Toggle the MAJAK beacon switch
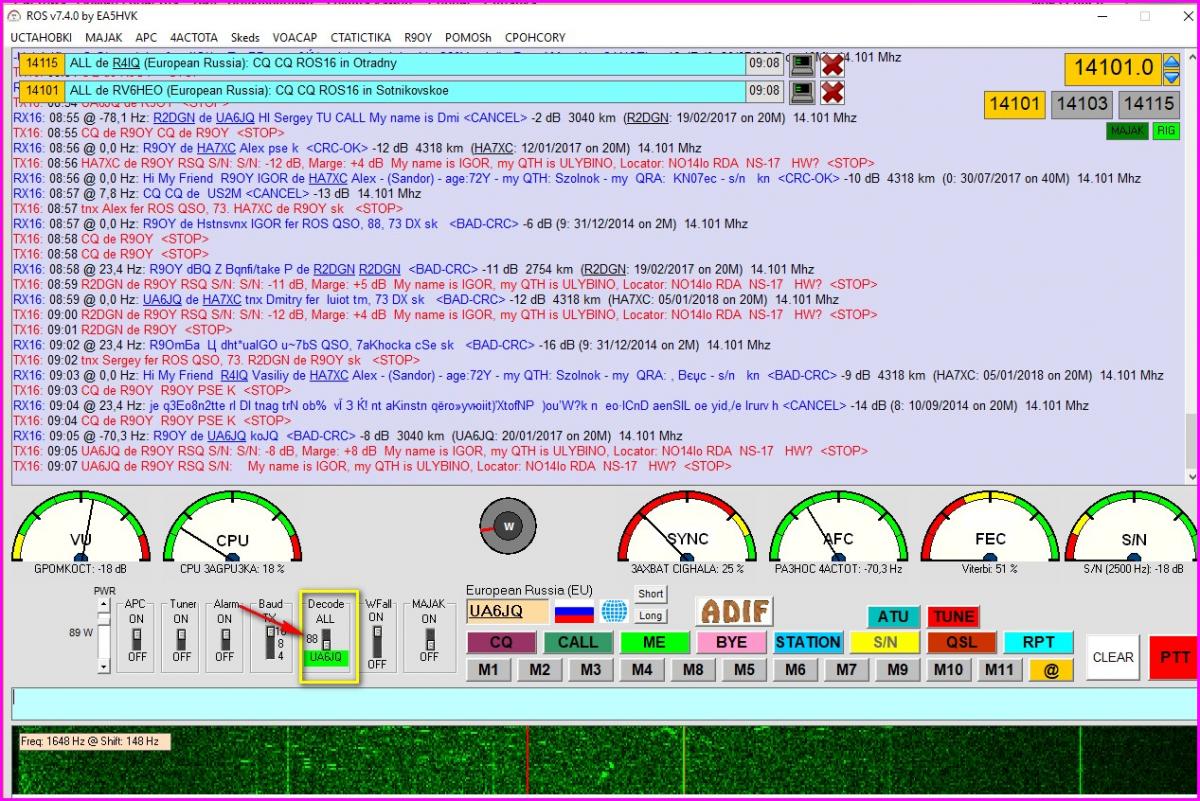The height and width of the screenshot is (801, 1200). point(428,638)
